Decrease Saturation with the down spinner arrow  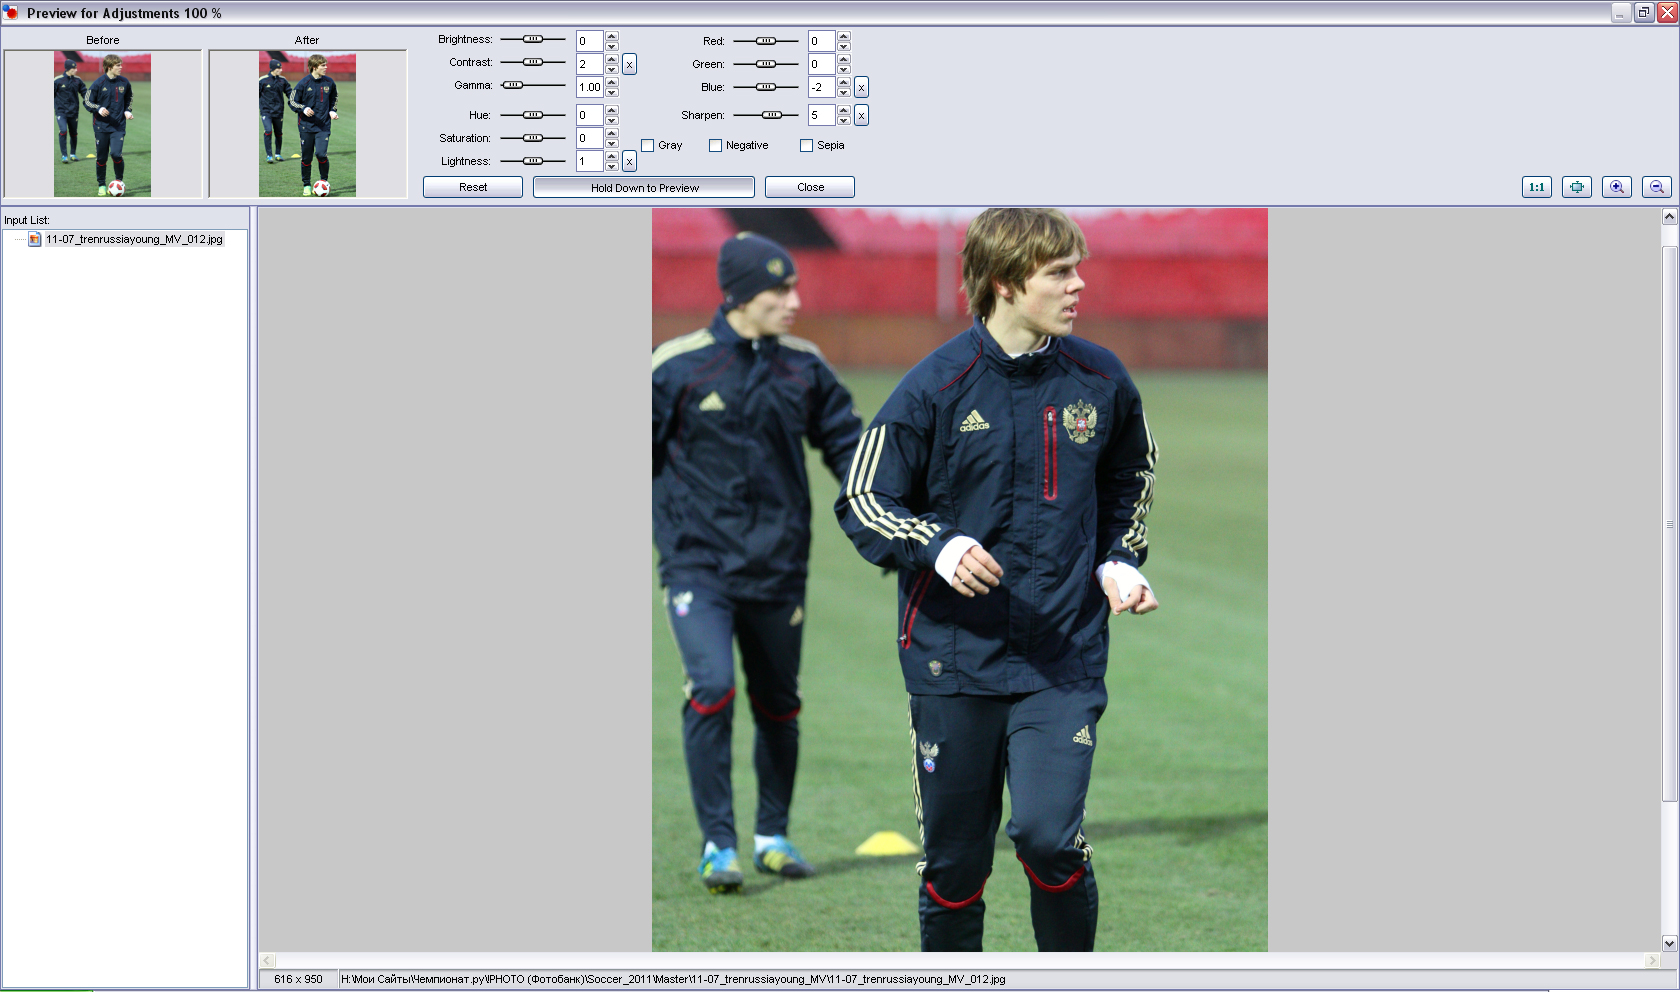point(612,143)
